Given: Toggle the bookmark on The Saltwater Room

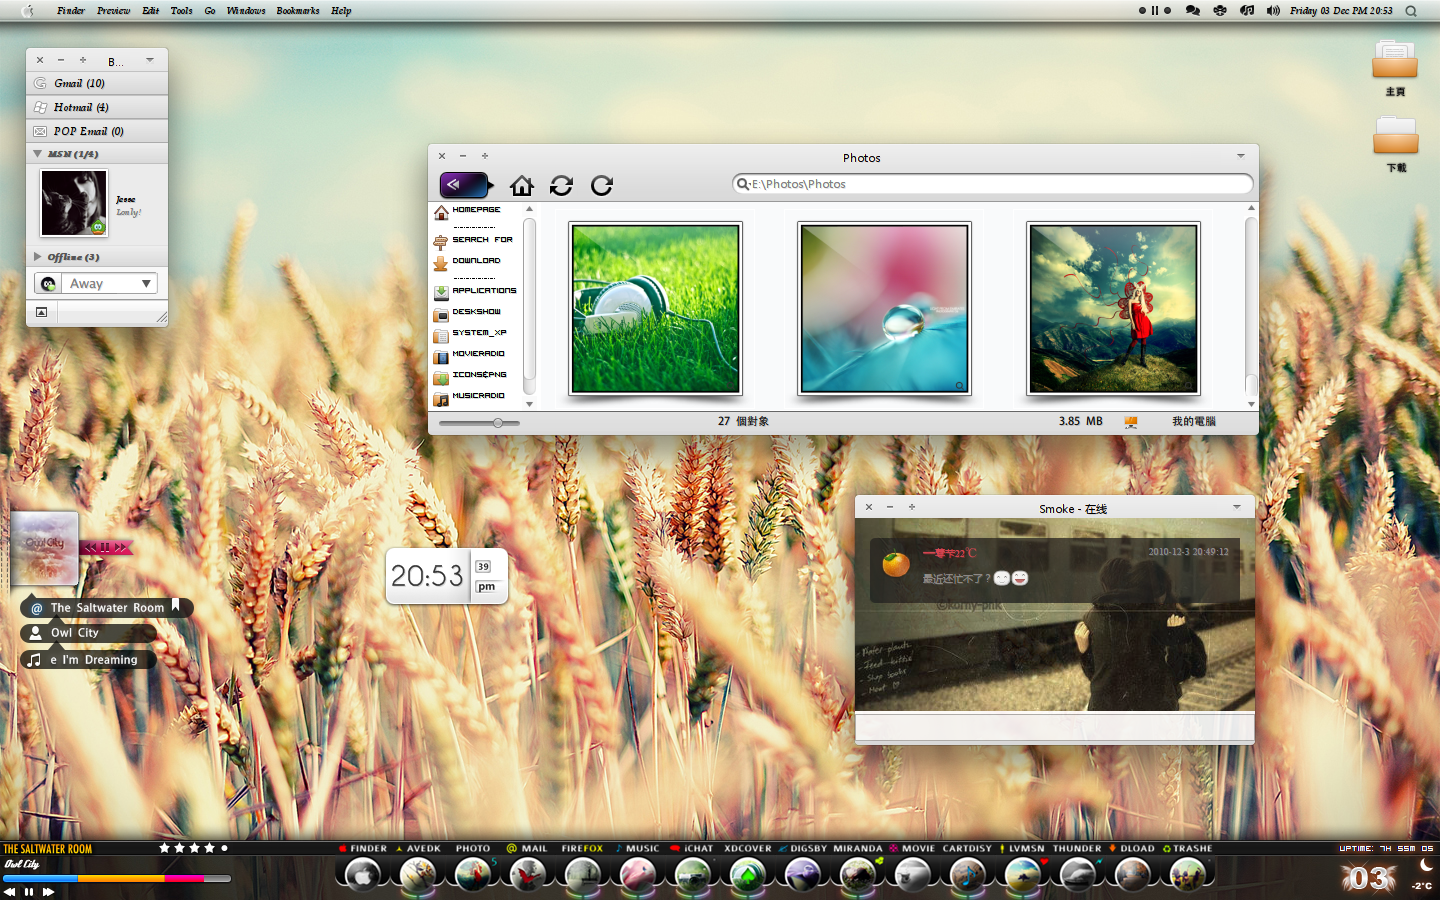Looking at the screenshot, I should pos(176,605).
